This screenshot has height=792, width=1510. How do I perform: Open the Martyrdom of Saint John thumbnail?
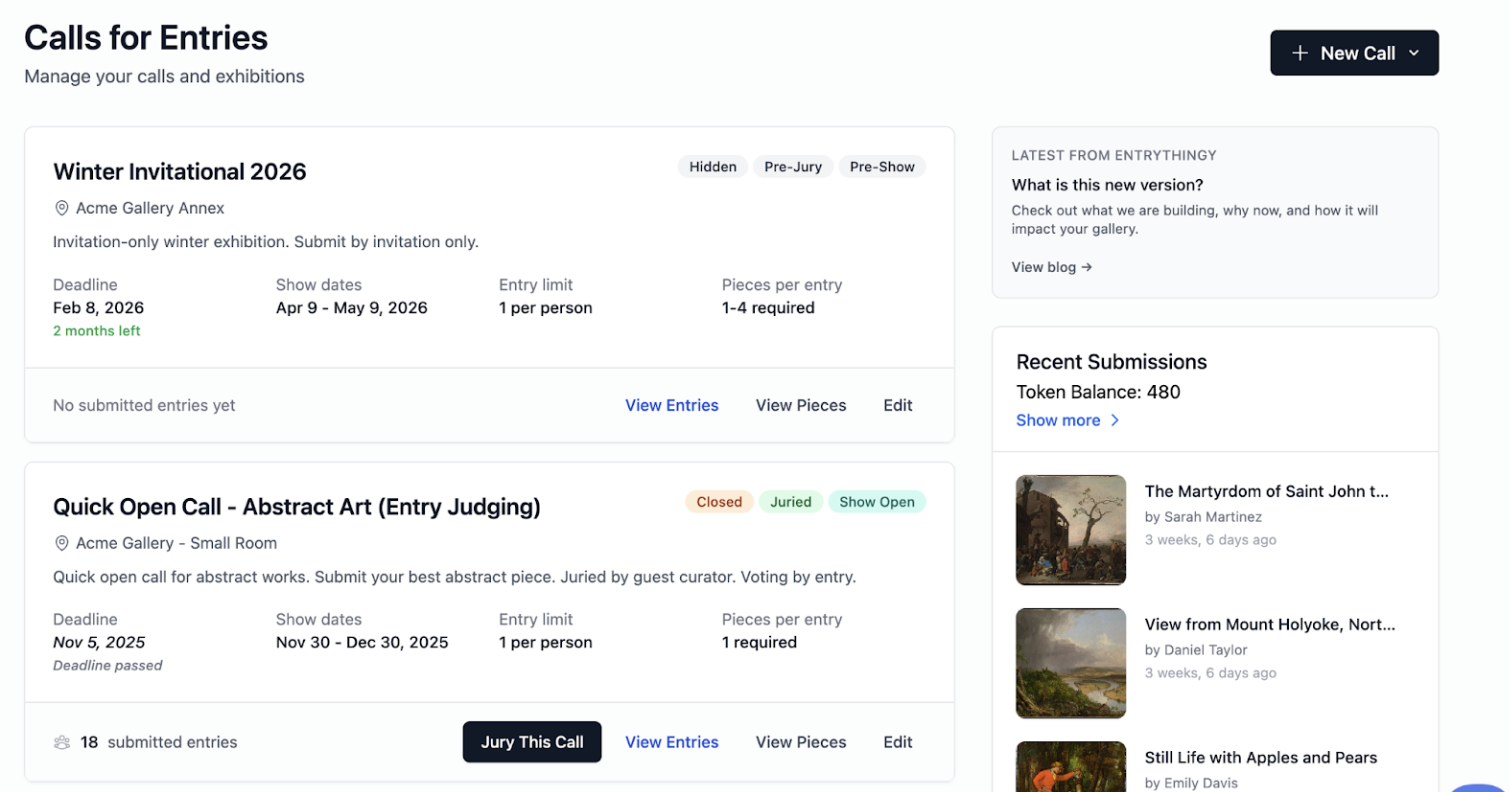(1070, 530)
